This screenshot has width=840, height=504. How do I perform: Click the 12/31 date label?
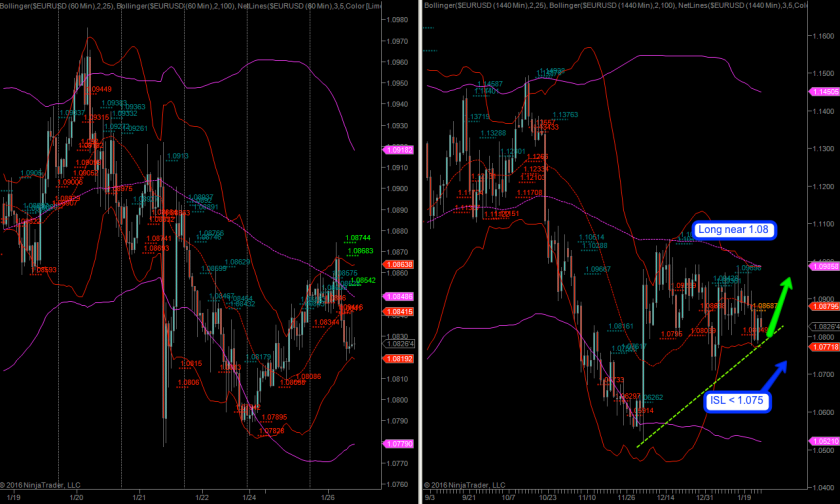click(705, 498)
